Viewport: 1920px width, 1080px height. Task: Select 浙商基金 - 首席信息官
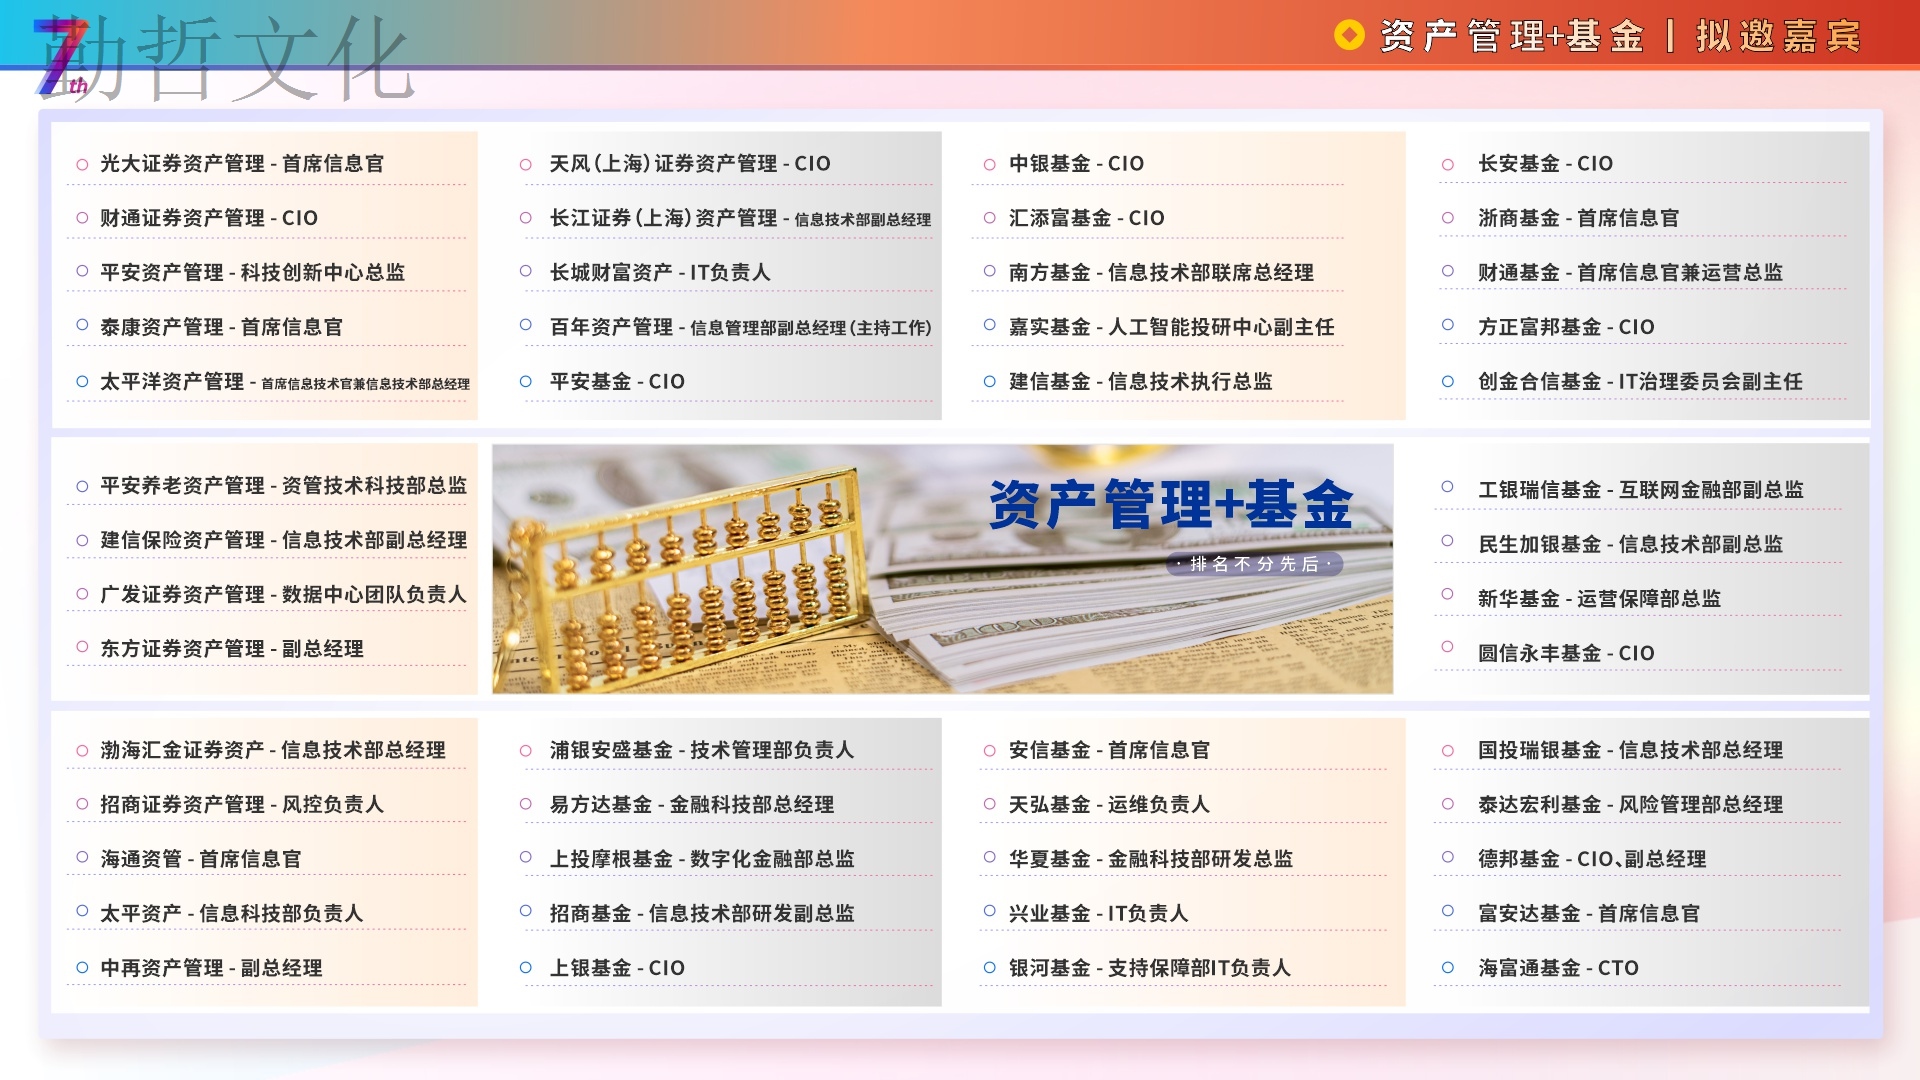(1579, 218)
